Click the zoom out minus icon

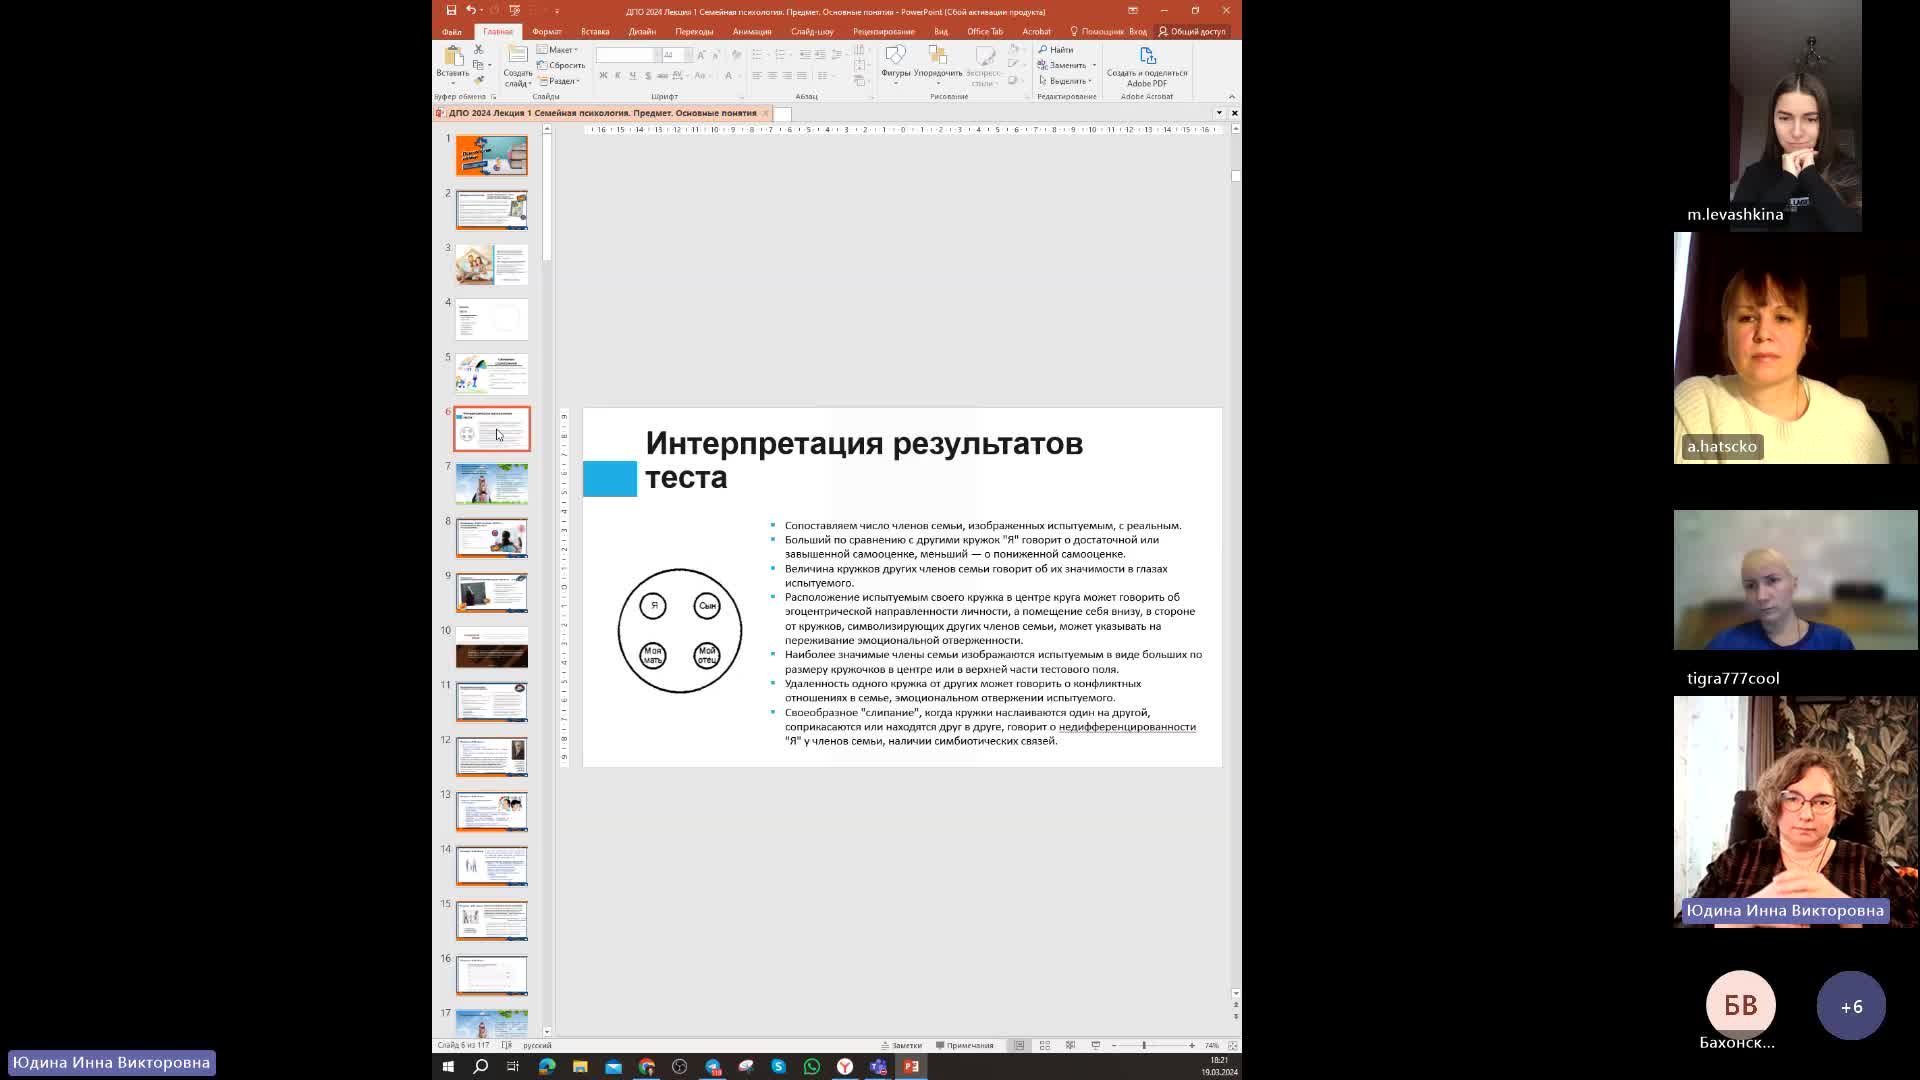pos(1114,1045)
